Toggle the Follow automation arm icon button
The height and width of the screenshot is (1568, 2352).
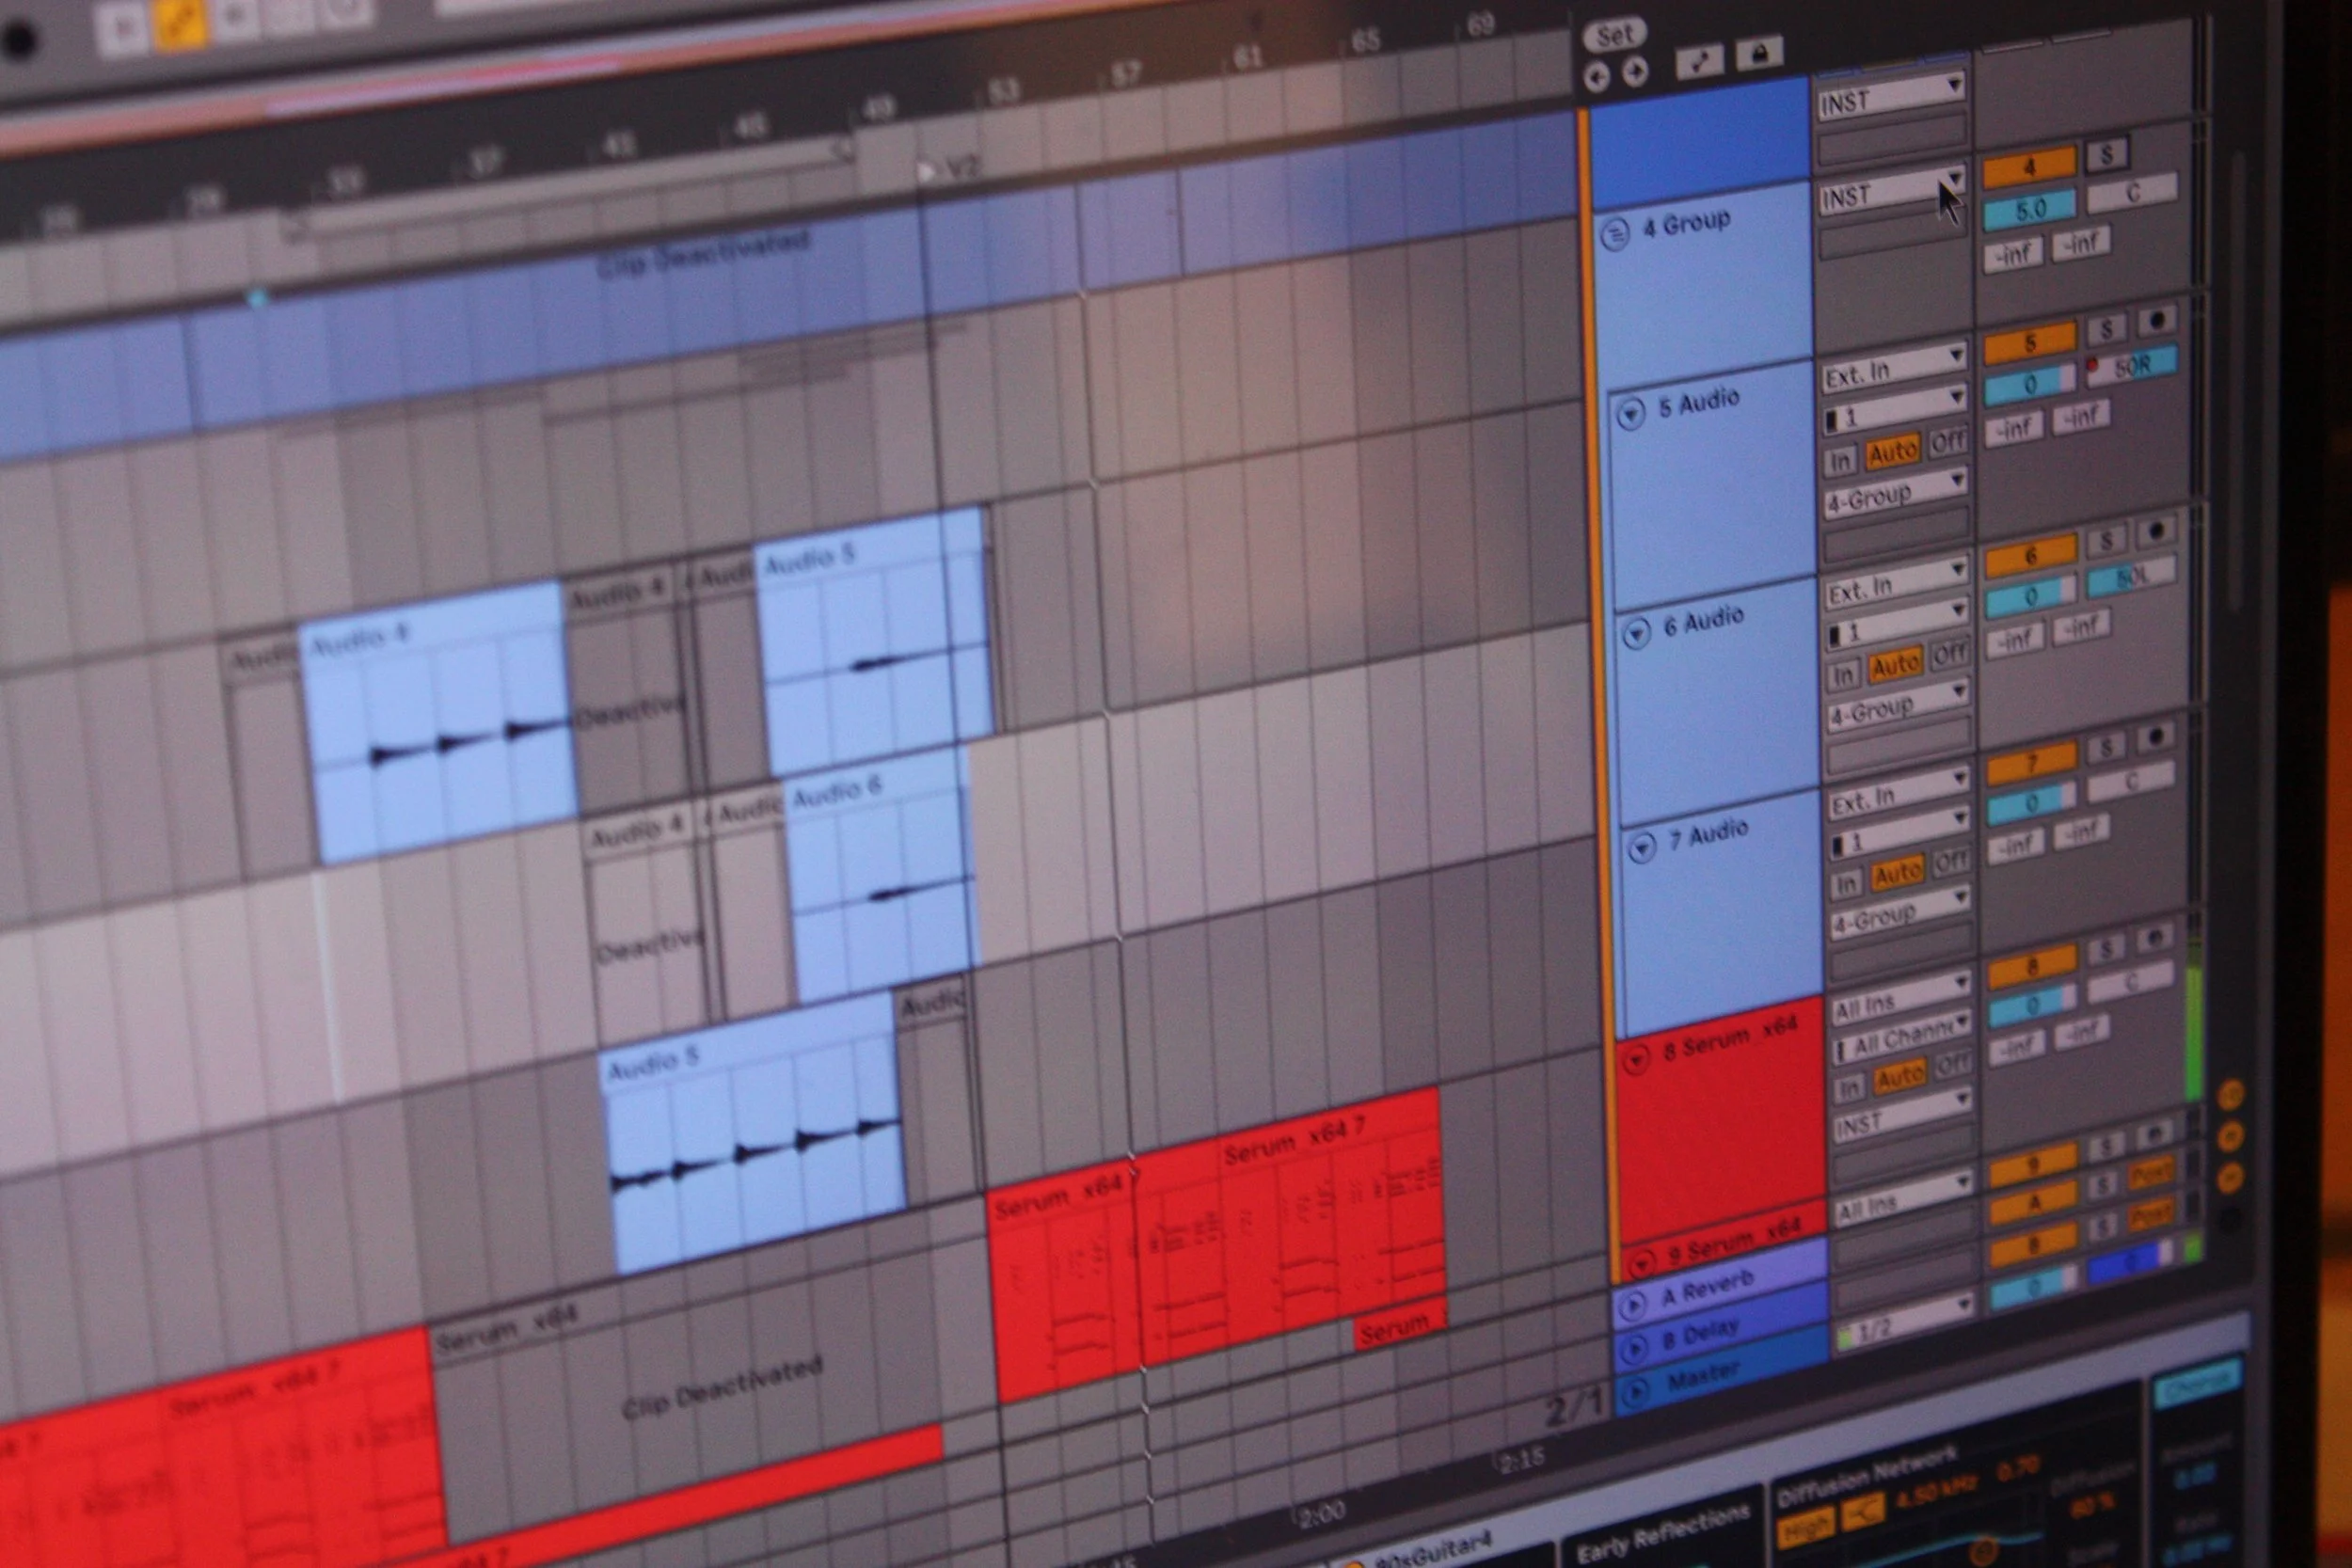[1699, 62]
